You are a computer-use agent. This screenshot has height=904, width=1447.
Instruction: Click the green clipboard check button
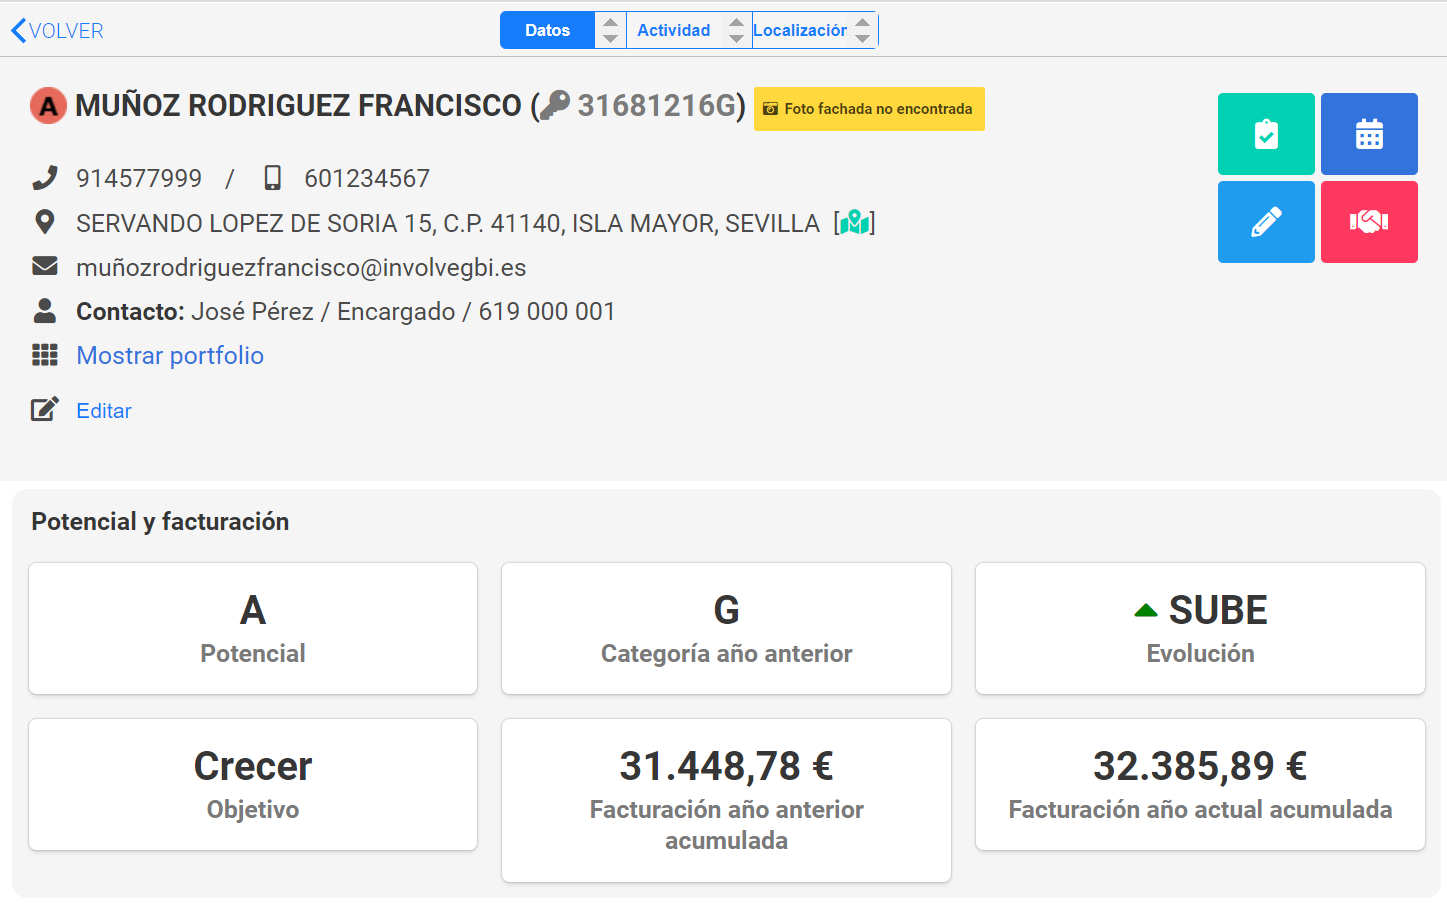[1266, 134]
